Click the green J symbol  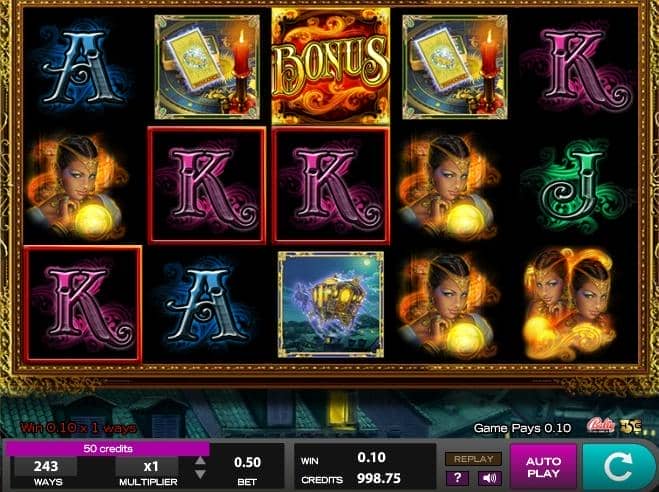pyautogui.click(x=575, y=187)
